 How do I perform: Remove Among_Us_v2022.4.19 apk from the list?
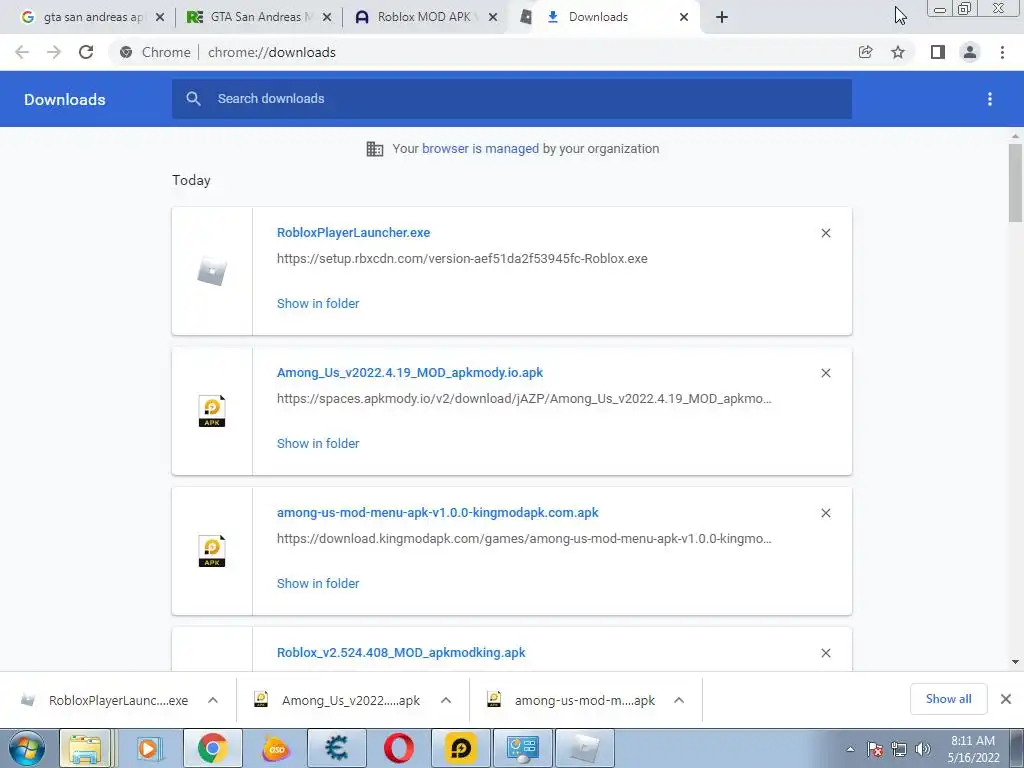point(825,373)
